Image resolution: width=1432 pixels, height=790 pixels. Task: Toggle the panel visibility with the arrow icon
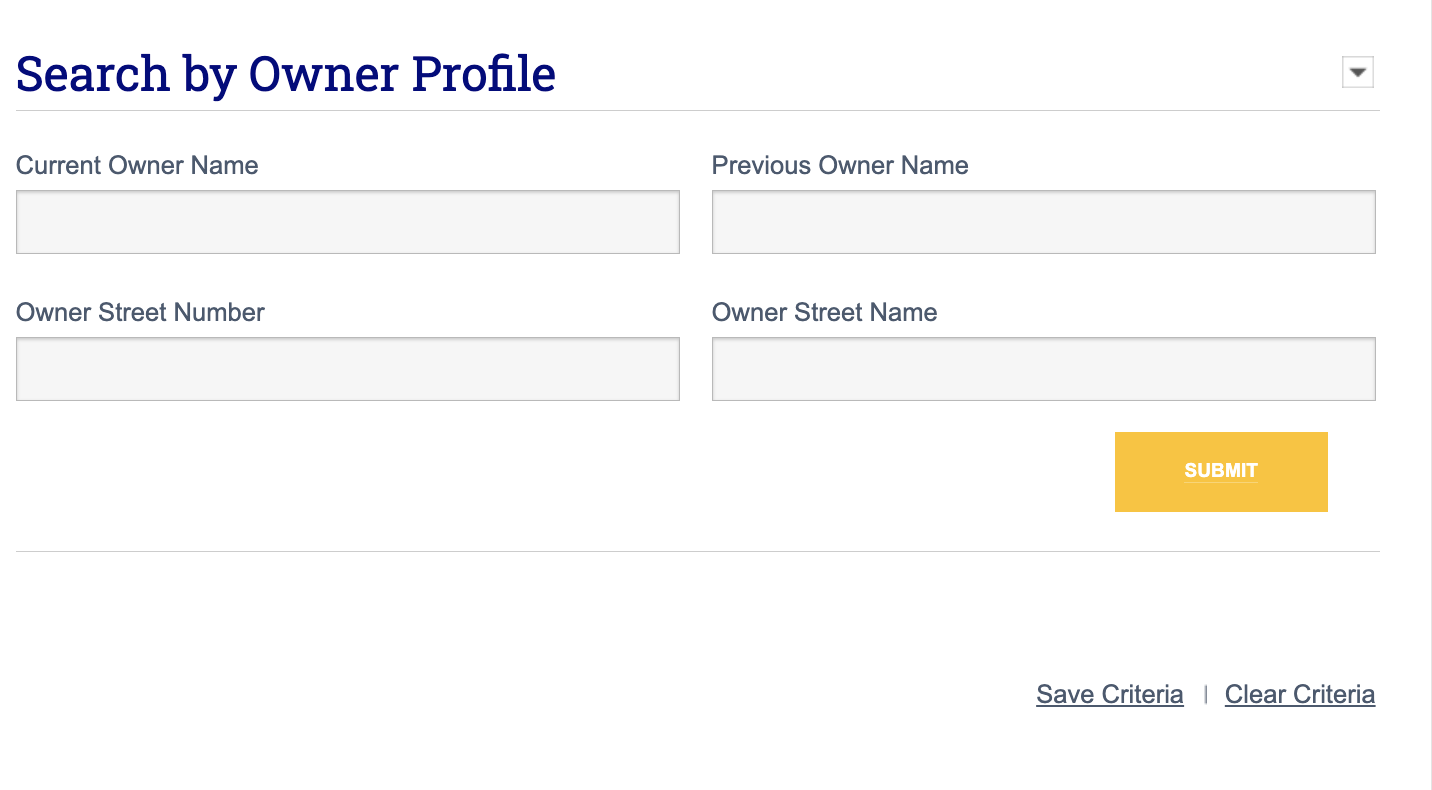pyautogui.click(x=1357, y=71)
